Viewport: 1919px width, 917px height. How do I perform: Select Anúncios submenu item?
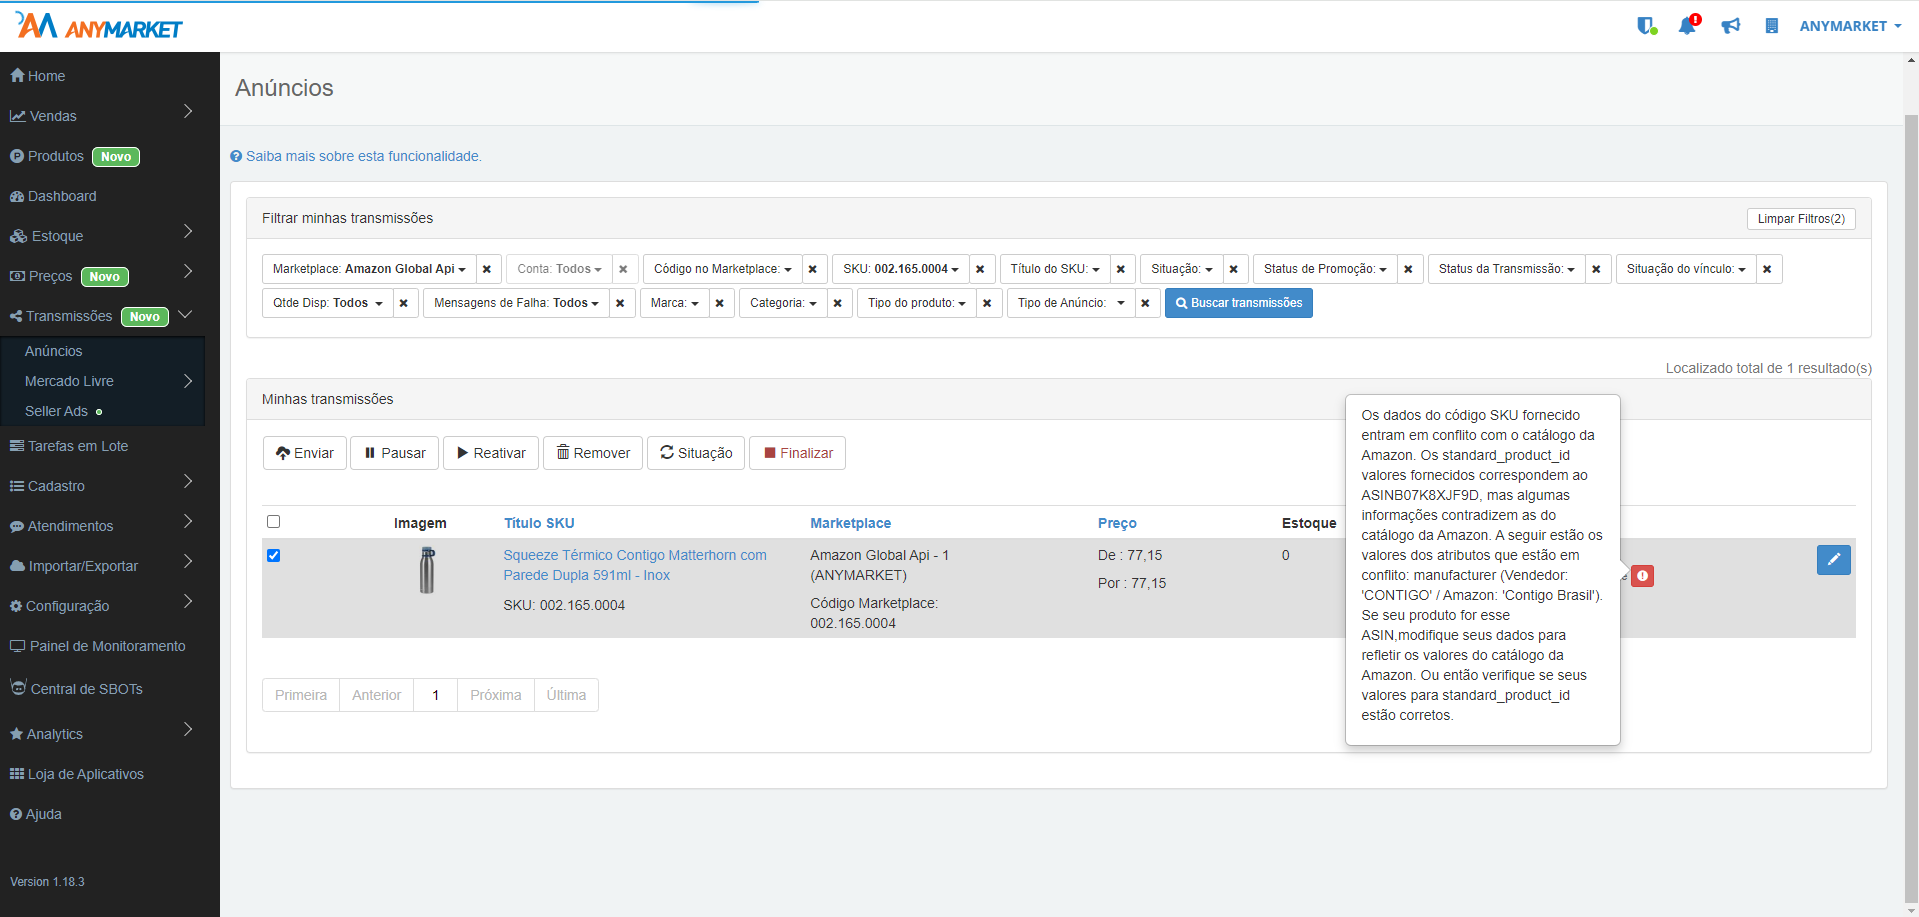(54, 351)
